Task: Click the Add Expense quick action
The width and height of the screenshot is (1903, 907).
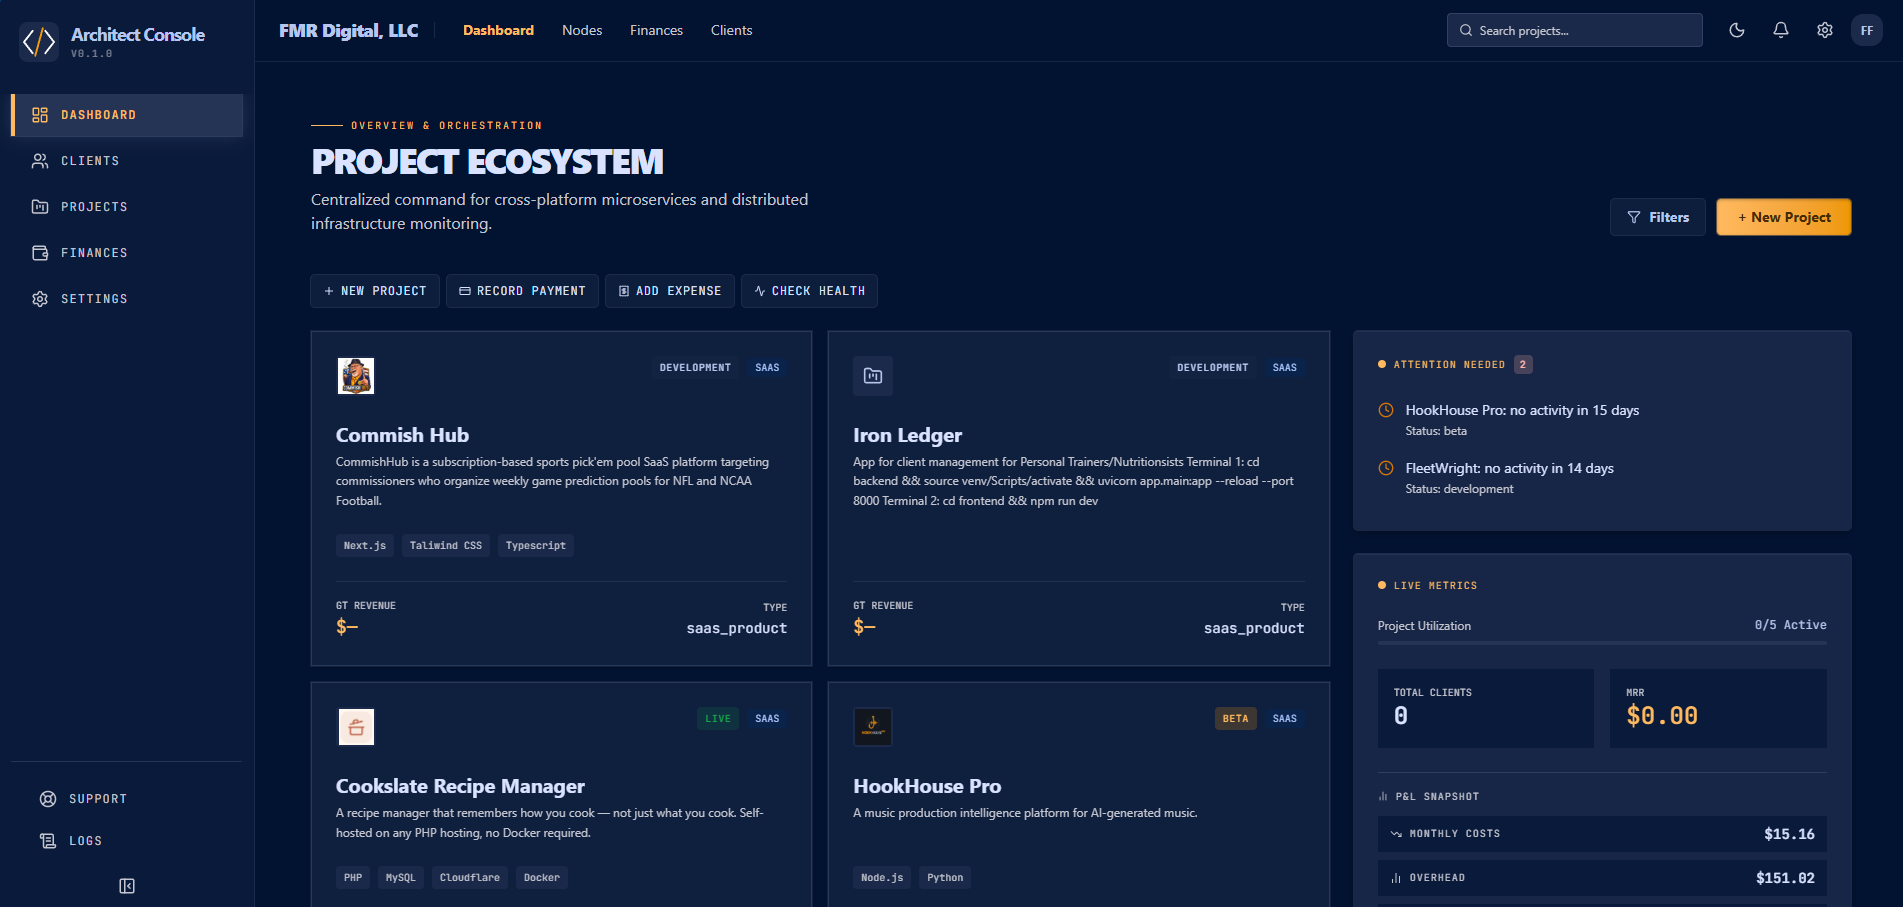Action: (669, 291)
